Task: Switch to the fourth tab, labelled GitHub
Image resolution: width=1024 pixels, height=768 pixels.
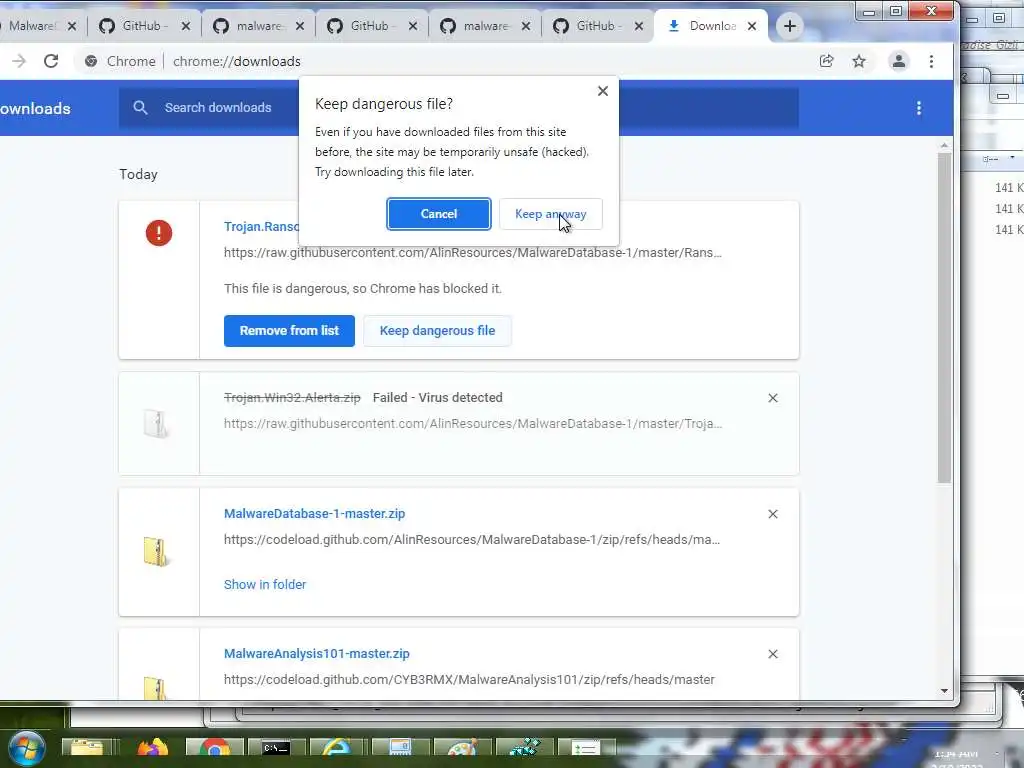Action: pyautogui.click(x=372, y=26)
